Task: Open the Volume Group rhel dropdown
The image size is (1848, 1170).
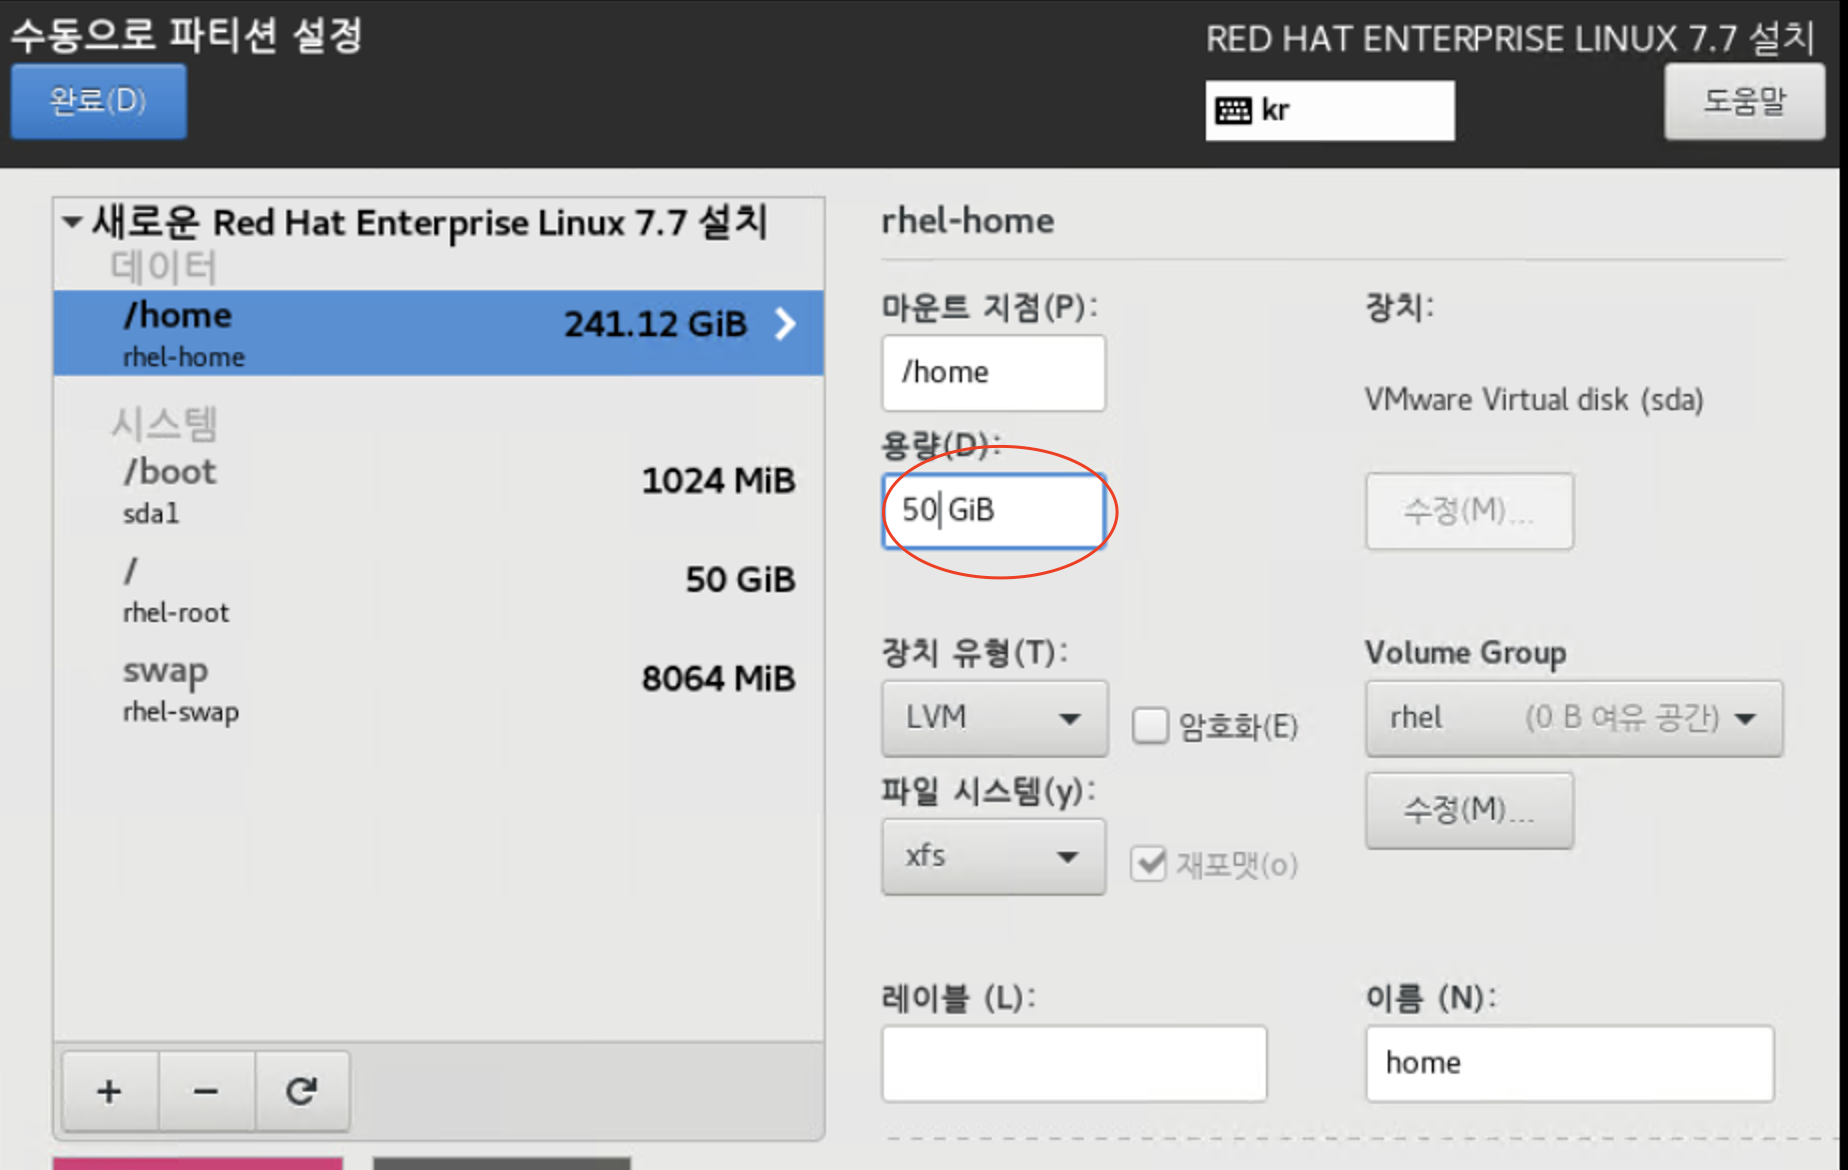Action: (1573, 718)
